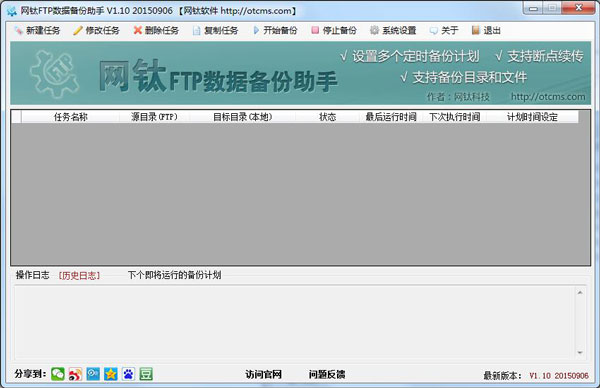This screenshot has height=388, width=600.
Task: Sort by 任务名称 column header
Action: coord(70,117)
